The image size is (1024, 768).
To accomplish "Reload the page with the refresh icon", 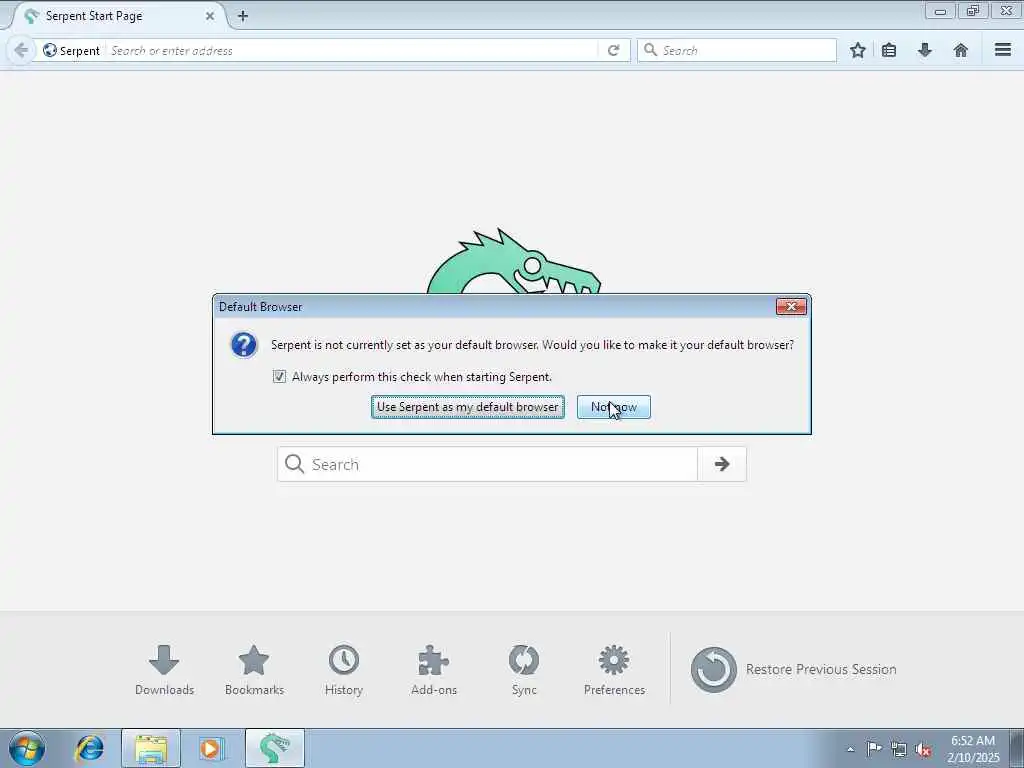I will [613, 50].
